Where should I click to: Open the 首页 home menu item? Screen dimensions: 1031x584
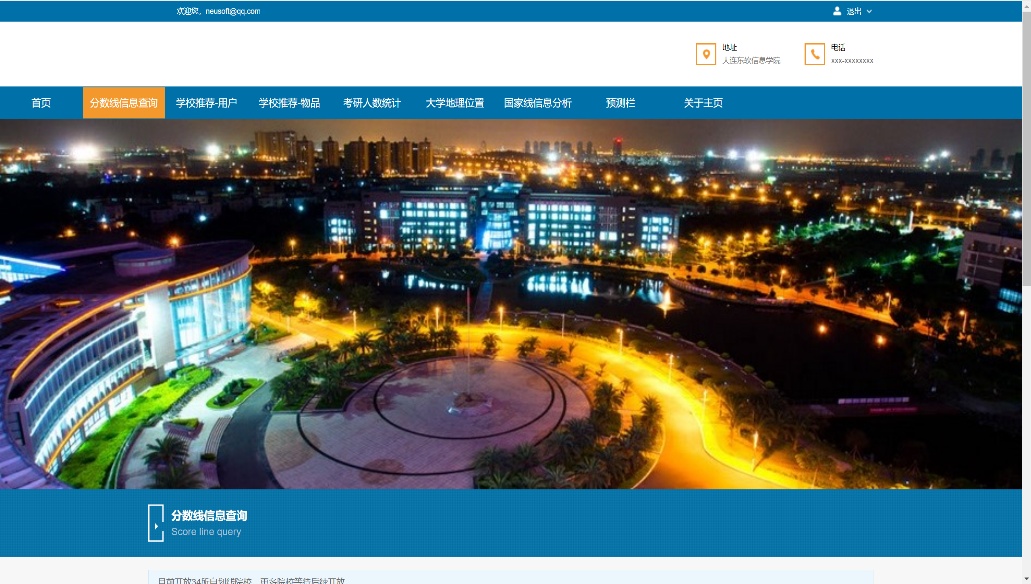pyautogui.click(x=41, y=103)
